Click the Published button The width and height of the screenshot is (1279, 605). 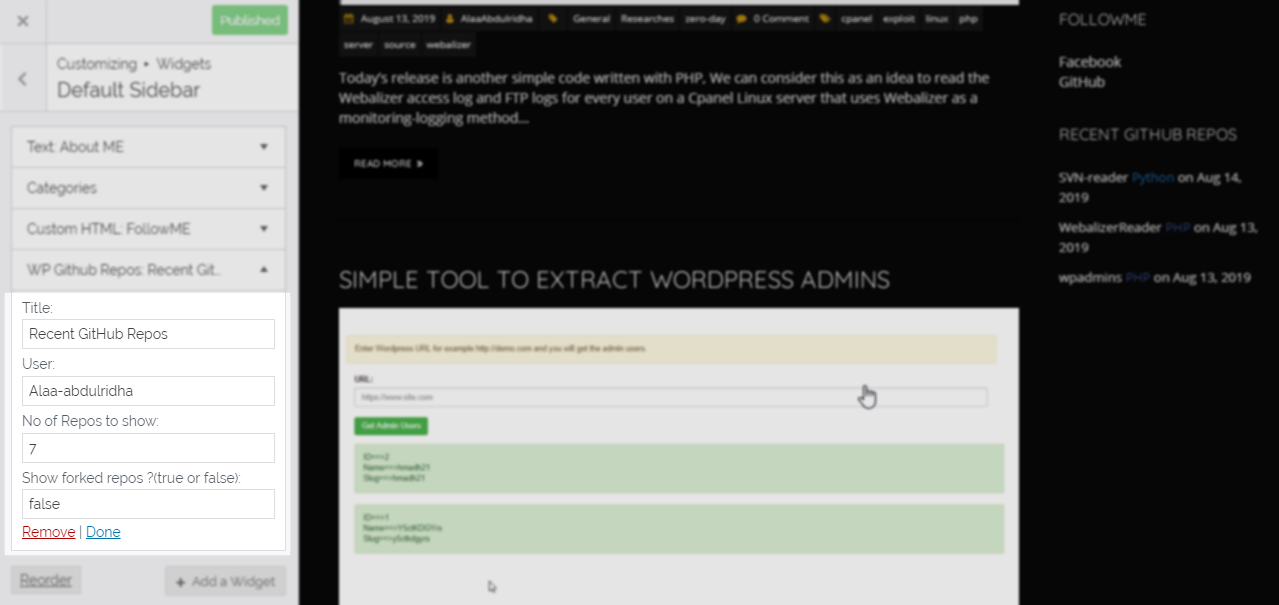[x=250, y=21]
